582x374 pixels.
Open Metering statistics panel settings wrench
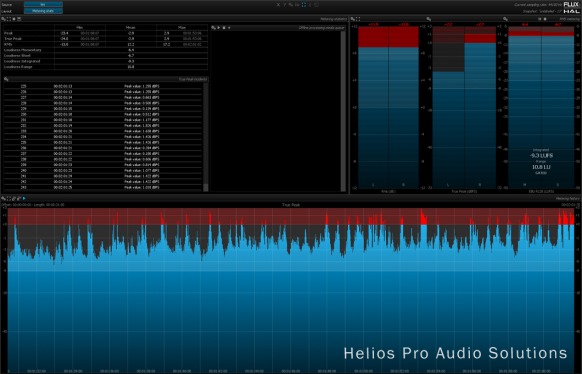3,19
